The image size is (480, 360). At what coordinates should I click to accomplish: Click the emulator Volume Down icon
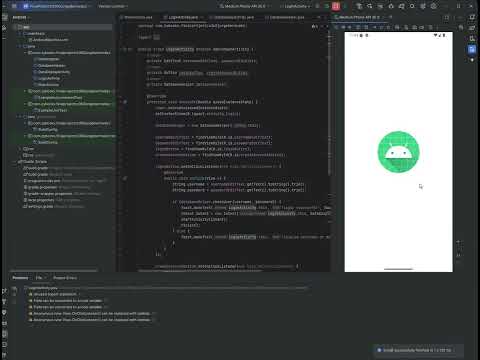[350, 27]
